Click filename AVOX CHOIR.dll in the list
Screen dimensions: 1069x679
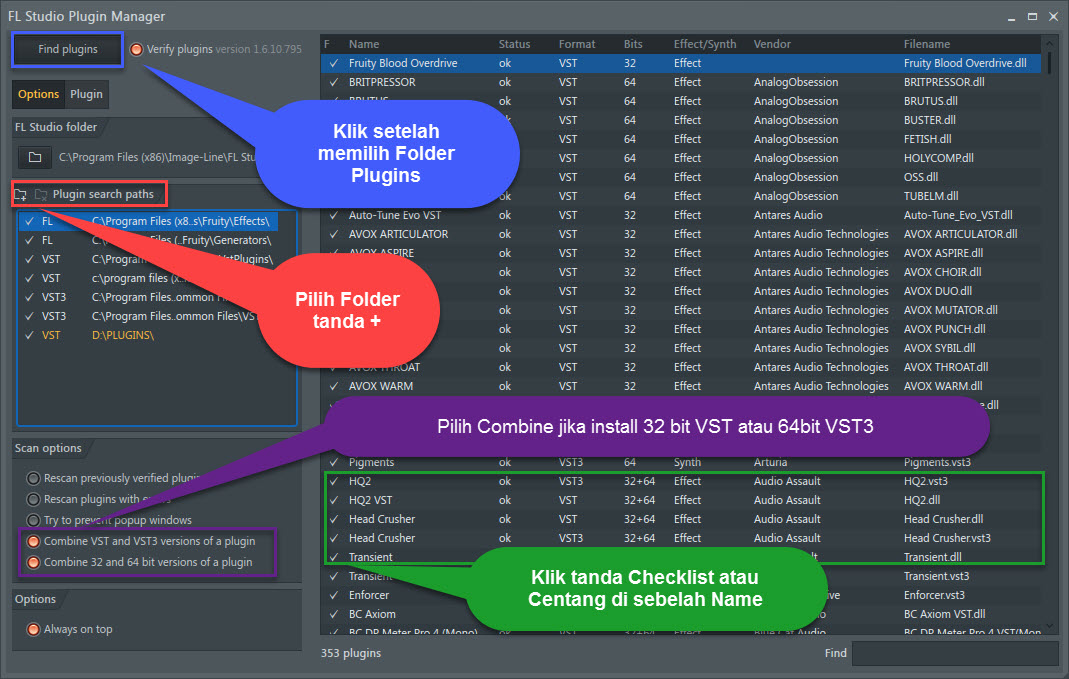click(x=942, y=272)
